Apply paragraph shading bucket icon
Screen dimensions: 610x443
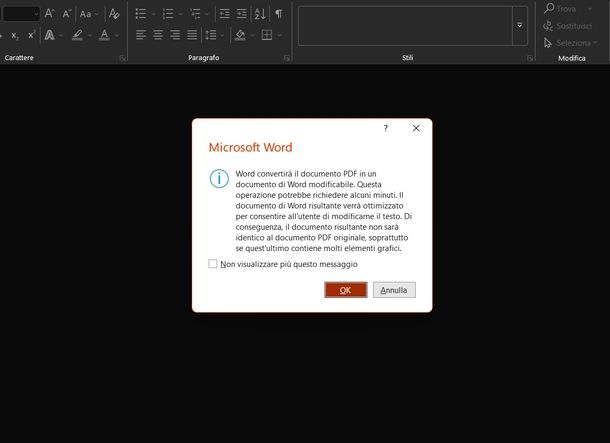click(x=240, y=35)
